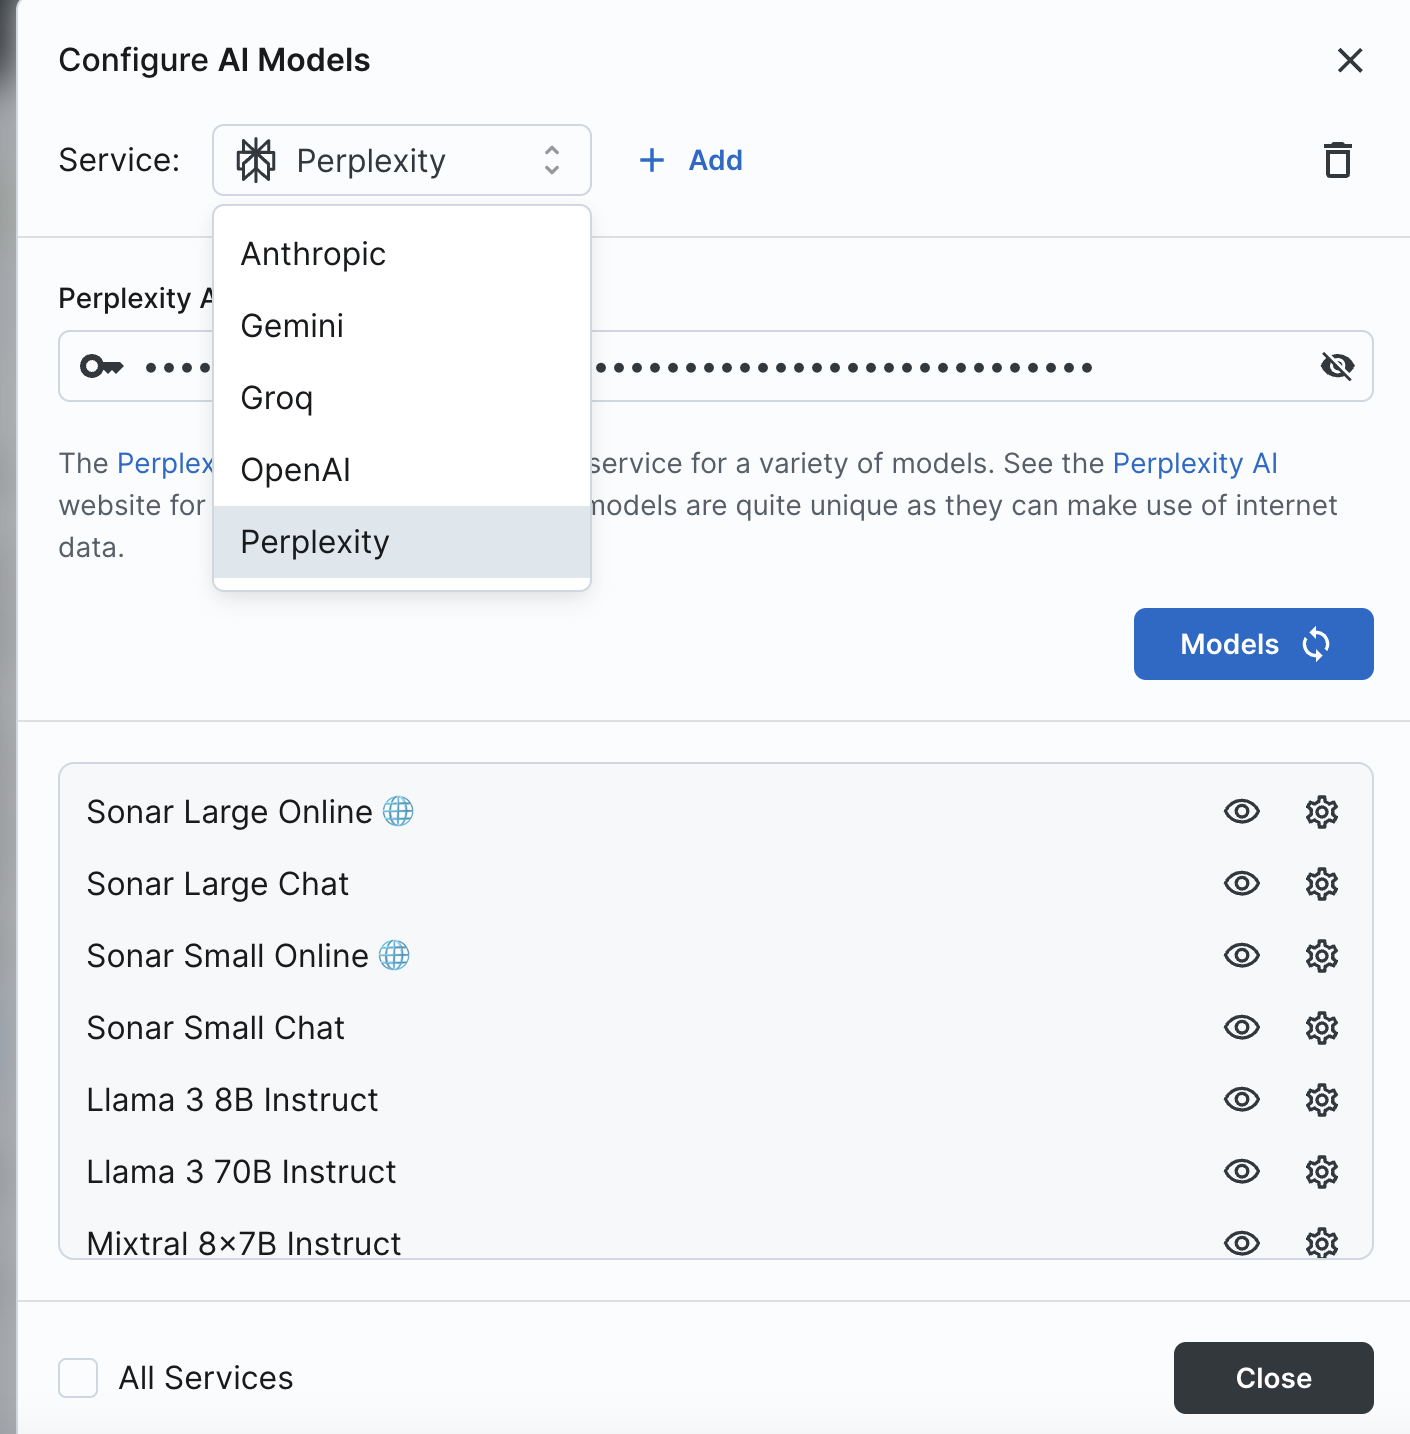Open settings for Llama 3 8B Instruct
The image size is (1410, 1434).
pyautogui.click(x=1321, y=1100)
